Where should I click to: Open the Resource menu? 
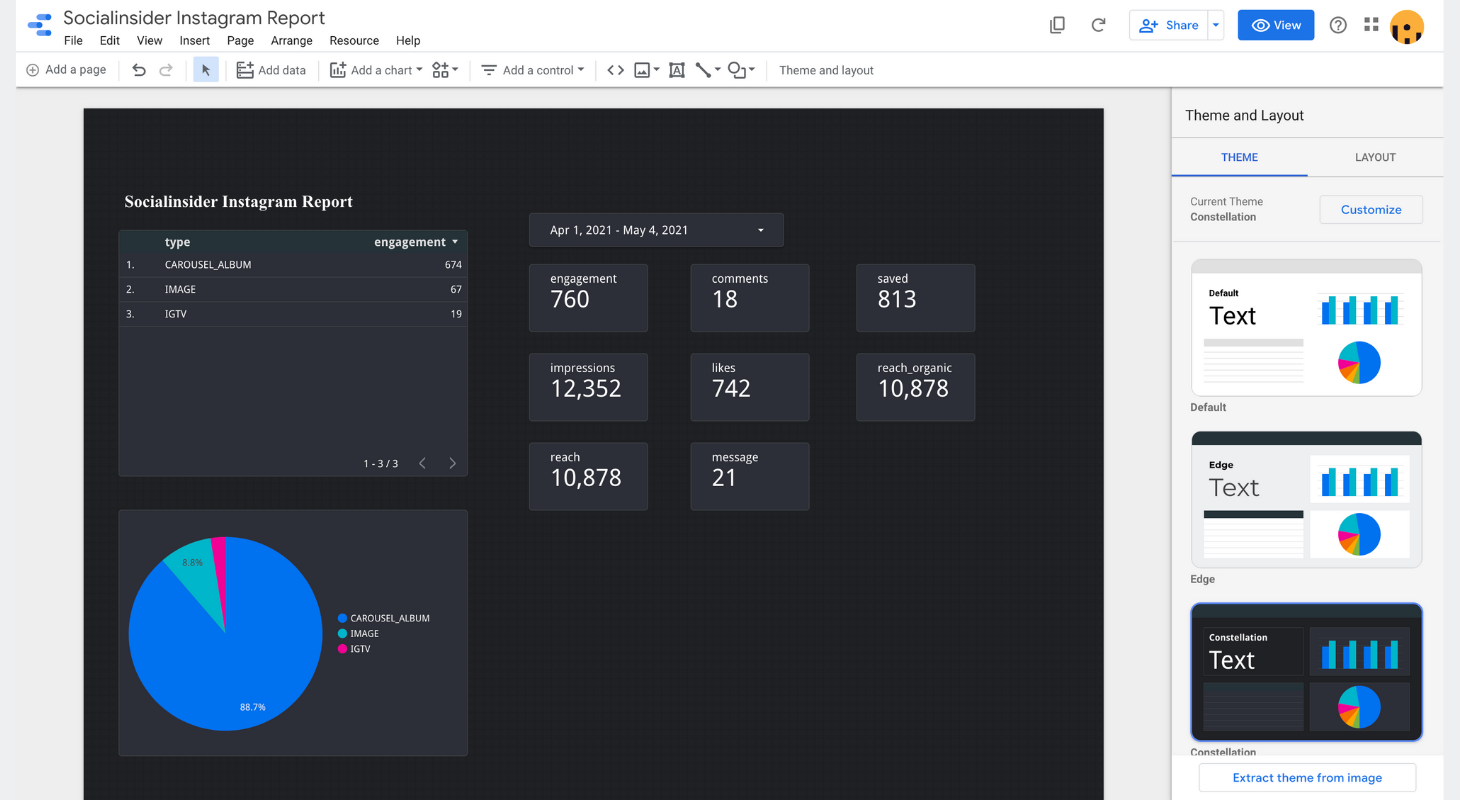[x=354, y=41]
